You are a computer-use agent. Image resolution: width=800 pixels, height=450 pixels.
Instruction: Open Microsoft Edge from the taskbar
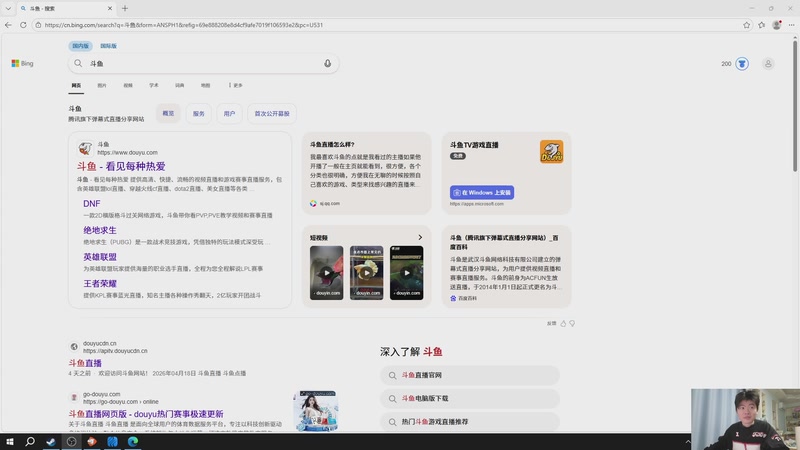(x=133, y=441)
